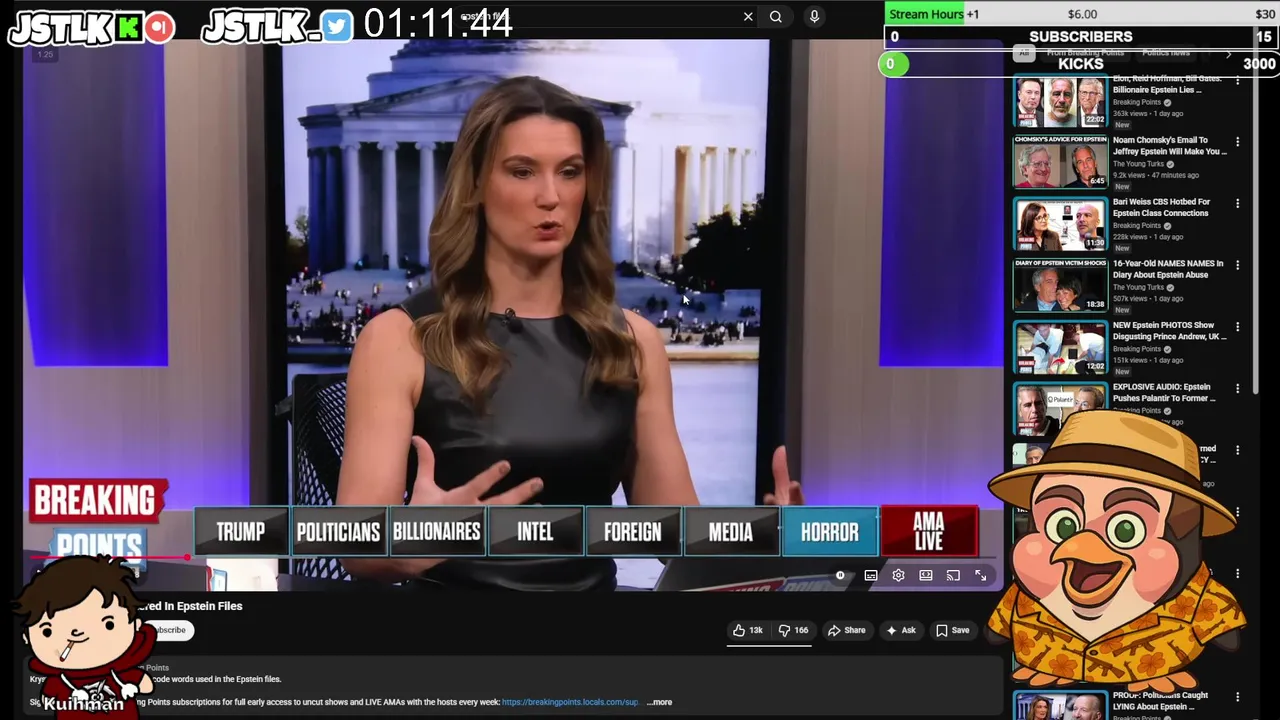Open options for Noam Chomsky's Email video
Image resolution: width=1280 pixels, height=720 pixels.
[1237, 142]
